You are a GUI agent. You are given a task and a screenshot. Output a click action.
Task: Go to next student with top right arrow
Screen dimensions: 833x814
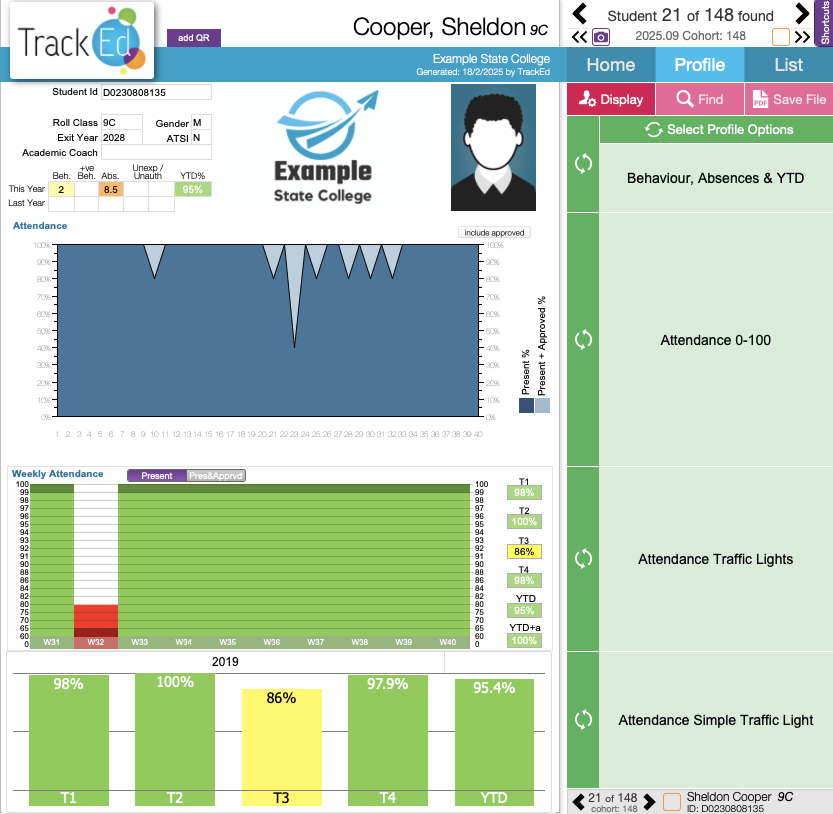(x=802, y=14)
